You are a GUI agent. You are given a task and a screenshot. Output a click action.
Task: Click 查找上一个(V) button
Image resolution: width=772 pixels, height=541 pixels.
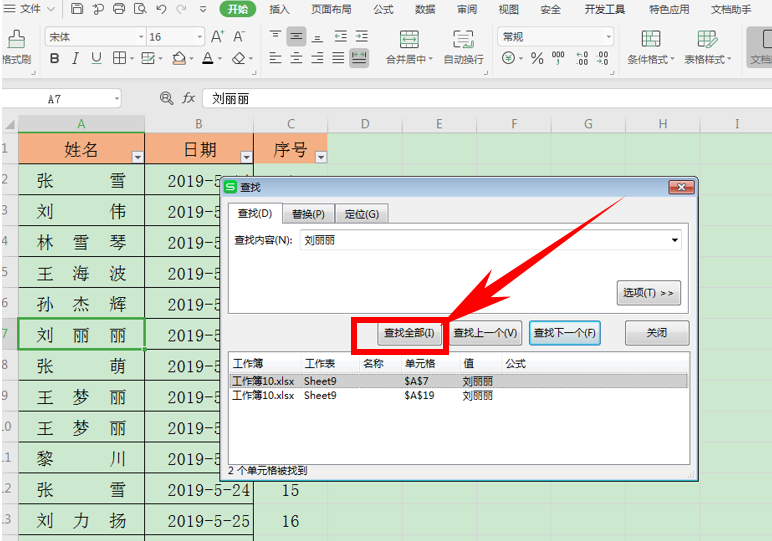[x=485, y=333]
